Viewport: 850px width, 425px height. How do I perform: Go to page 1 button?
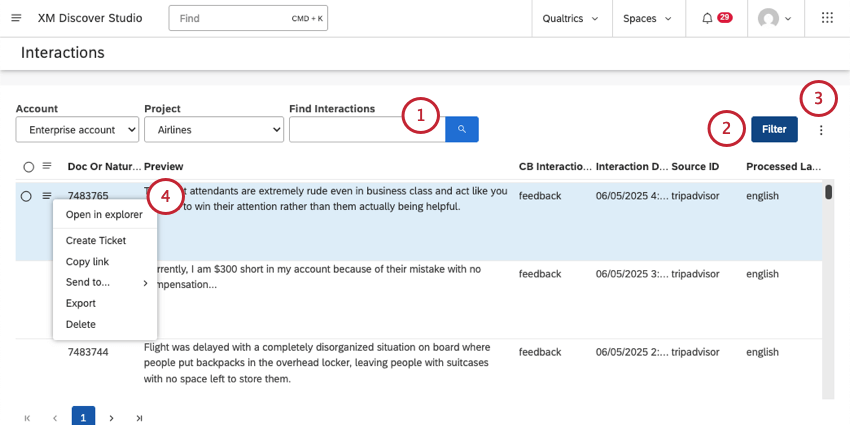point(83,417)
